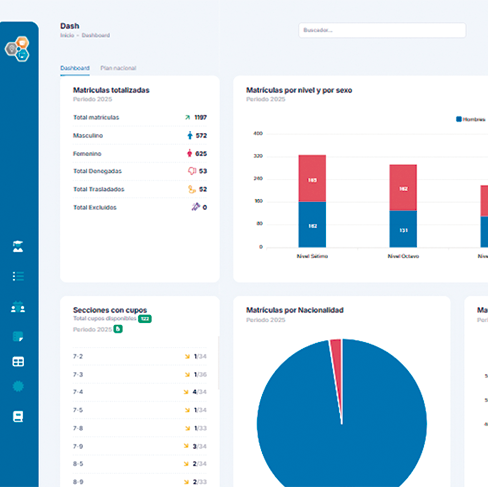Screen dimensions: 488x487
Task: Click the green cupos disponibles badge
Action: [145, 319]
